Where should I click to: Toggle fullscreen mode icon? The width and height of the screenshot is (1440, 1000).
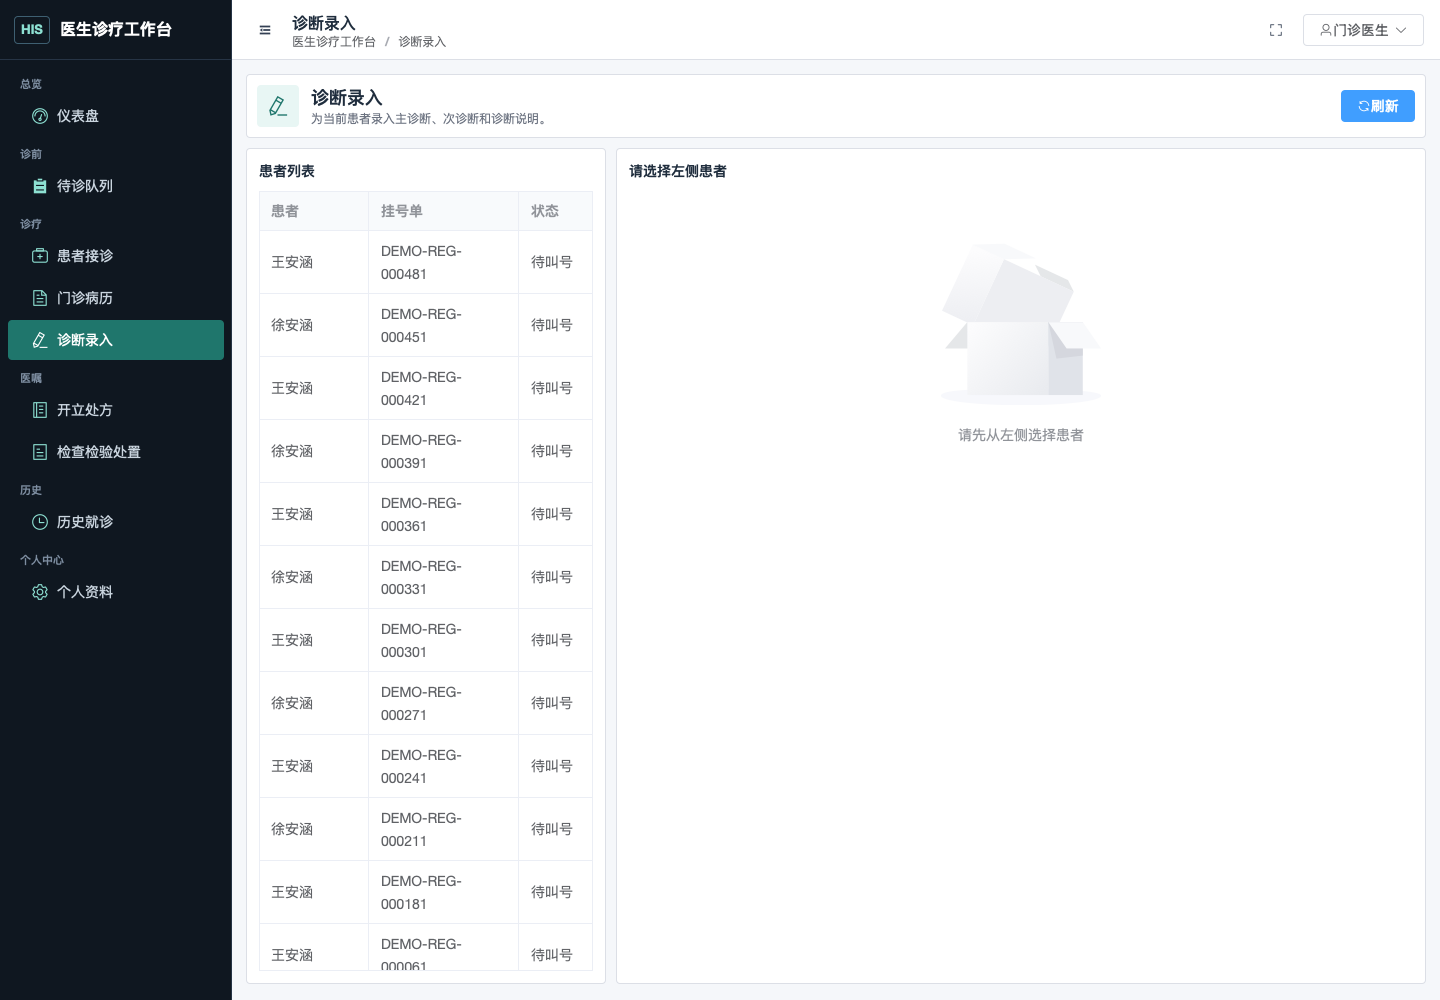pyautogui.click(x=1276, y=30)
